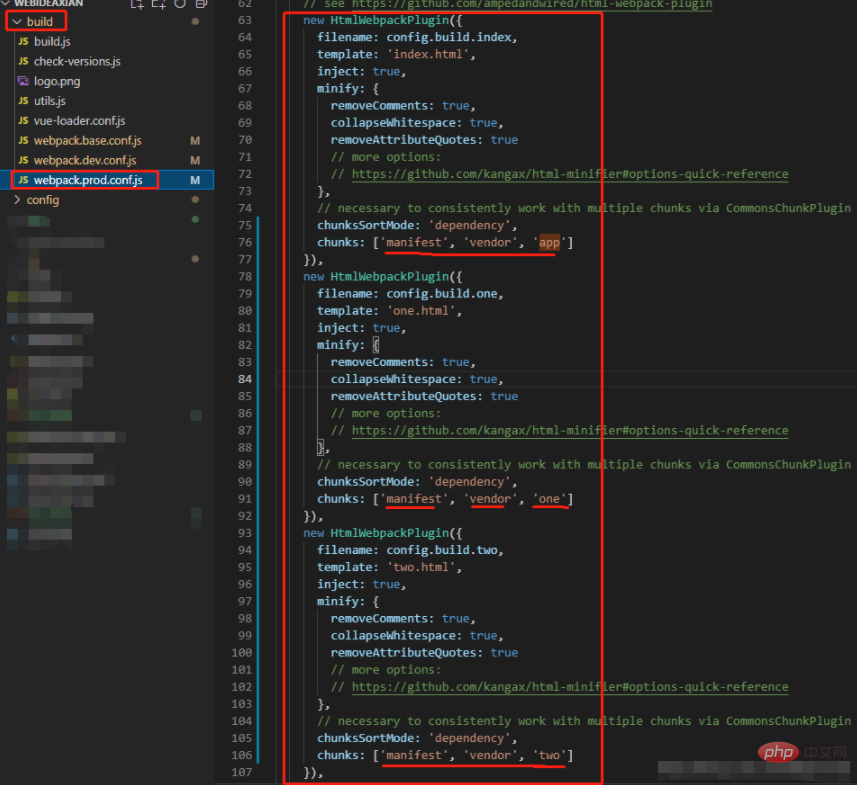Open webpack.base.conf.js file
Image resolution: width=857 pixels, height=785 pixels.
point(87,140)
